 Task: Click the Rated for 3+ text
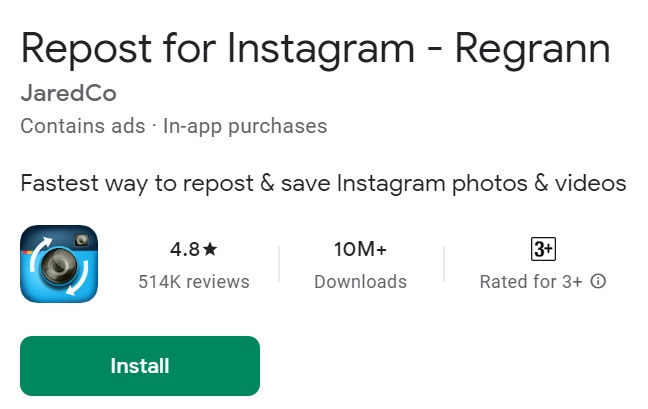531,282
